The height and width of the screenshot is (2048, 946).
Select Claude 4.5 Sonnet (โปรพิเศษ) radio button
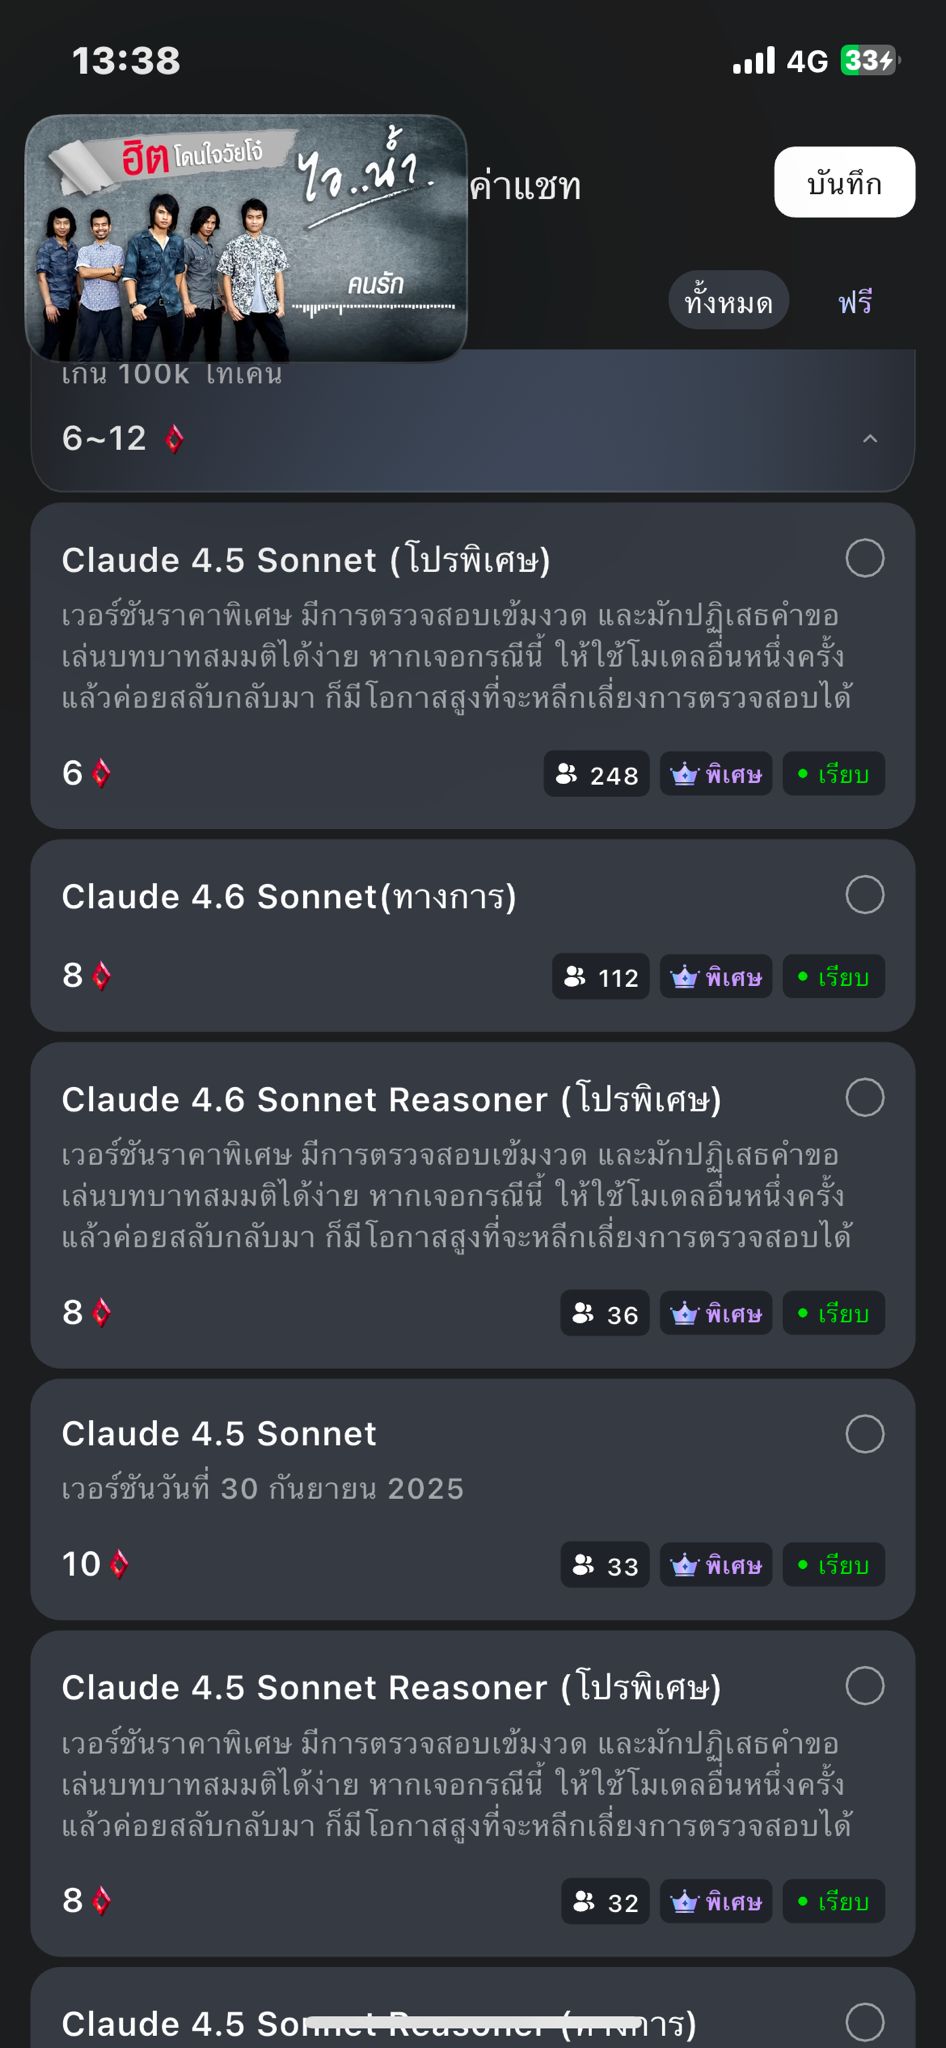coord(865,558)
